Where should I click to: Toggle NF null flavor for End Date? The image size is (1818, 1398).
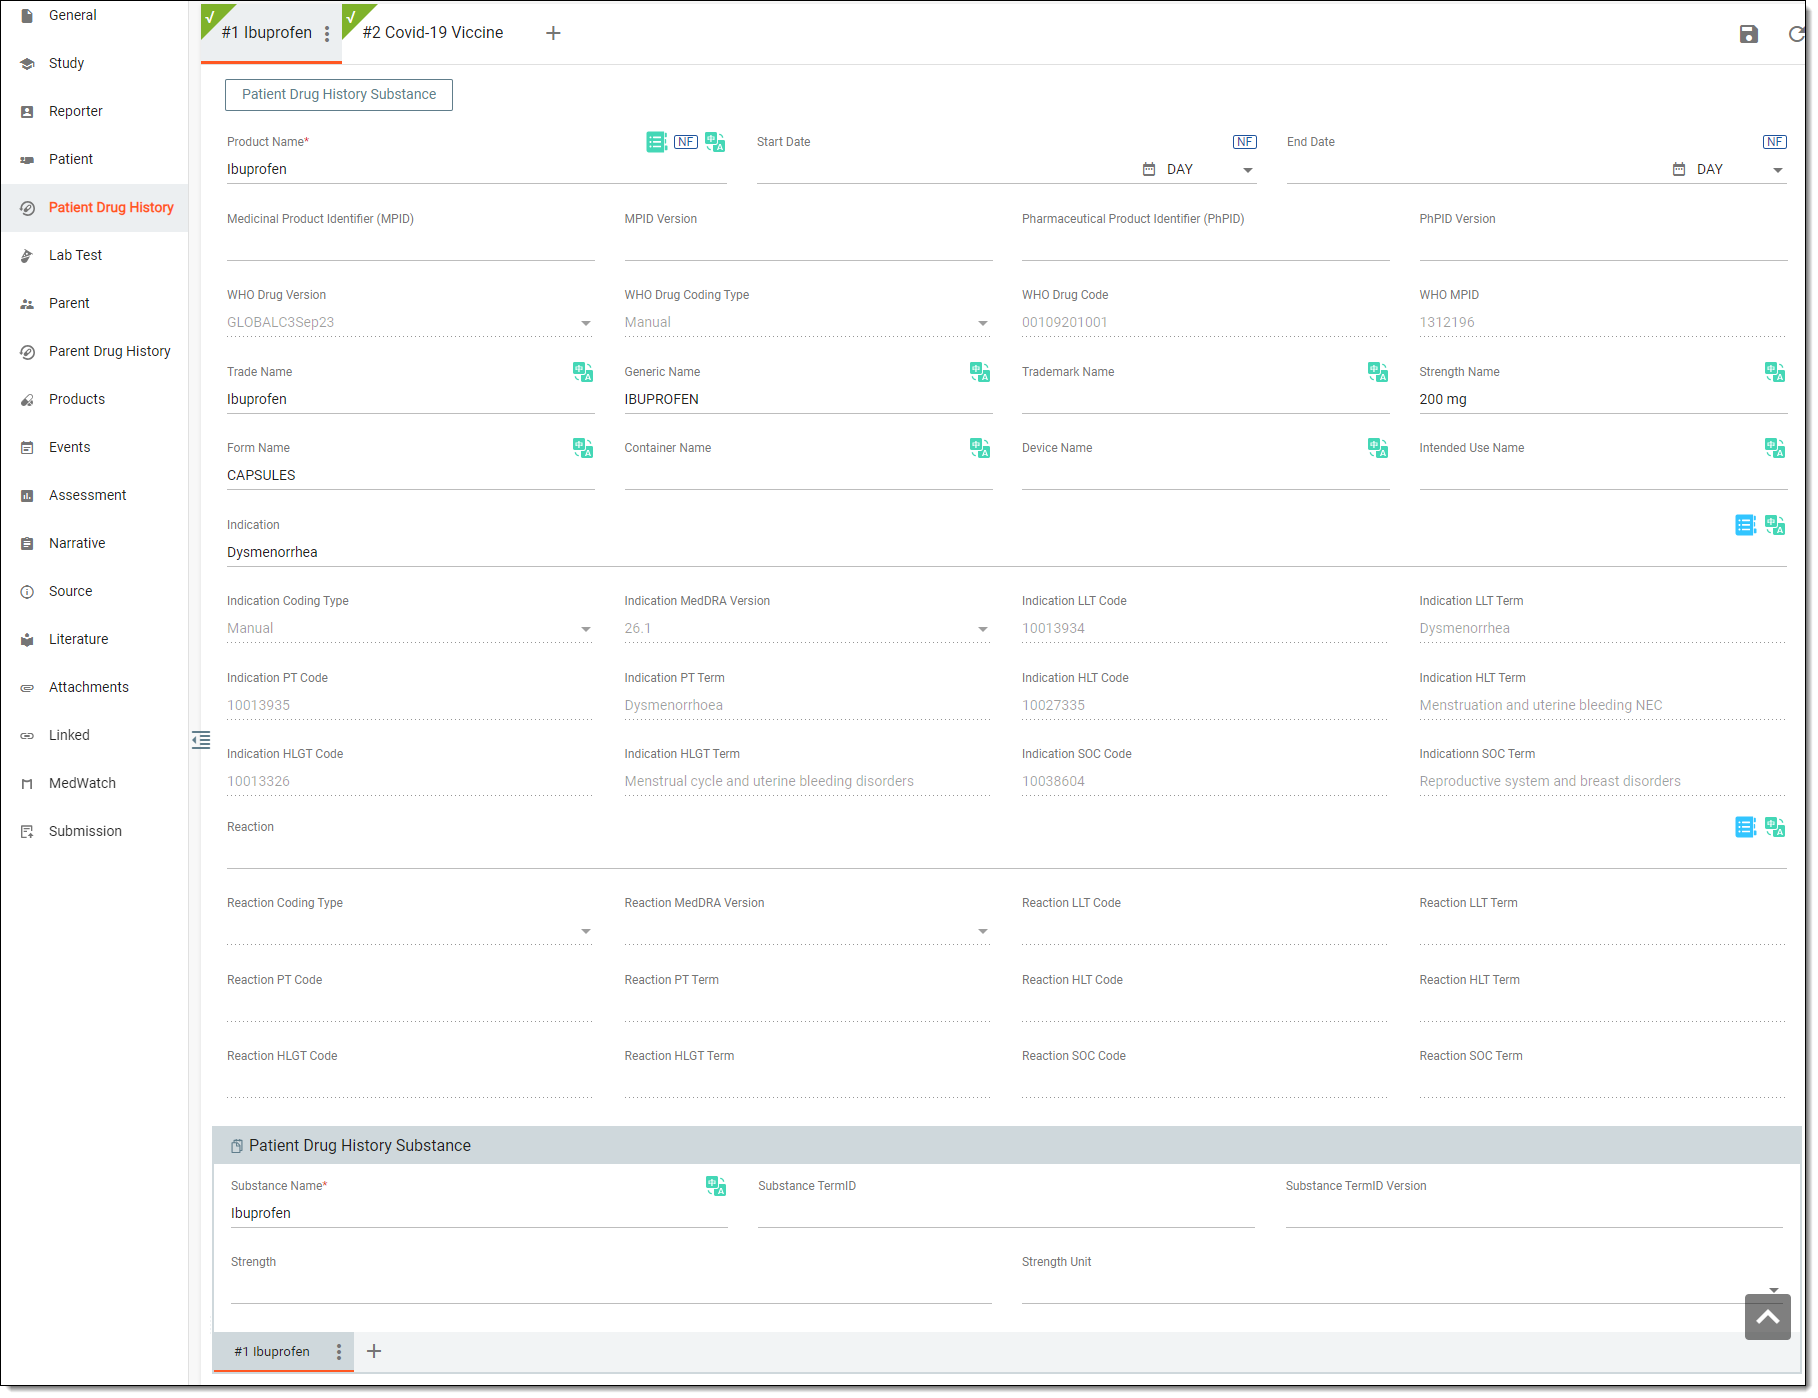1775,142
